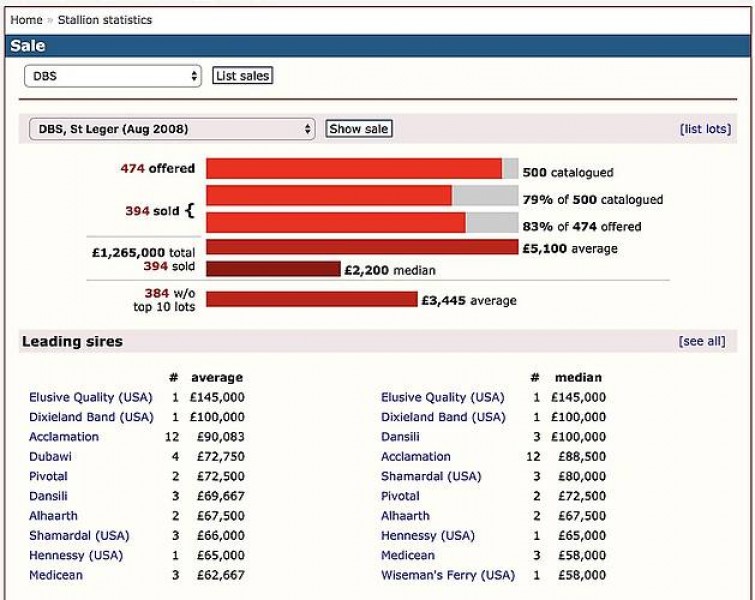Select Acclamation in the average column

[64, 437]
